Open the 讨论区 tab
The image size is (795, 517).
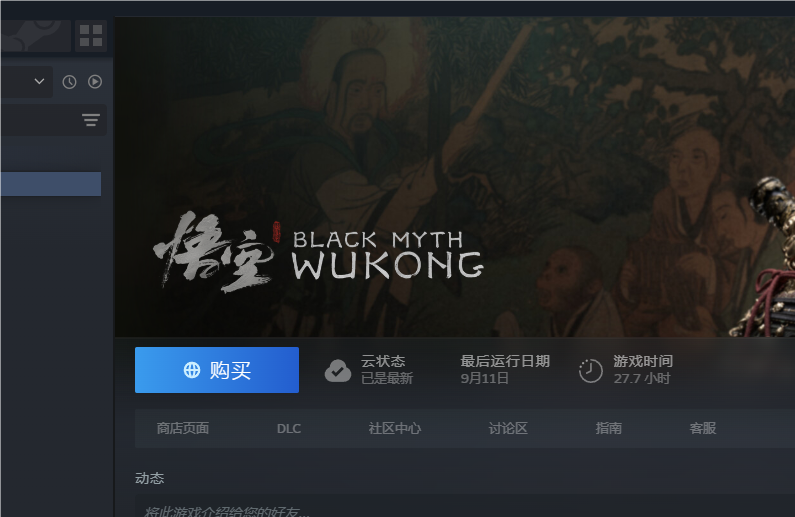(508, 428)
